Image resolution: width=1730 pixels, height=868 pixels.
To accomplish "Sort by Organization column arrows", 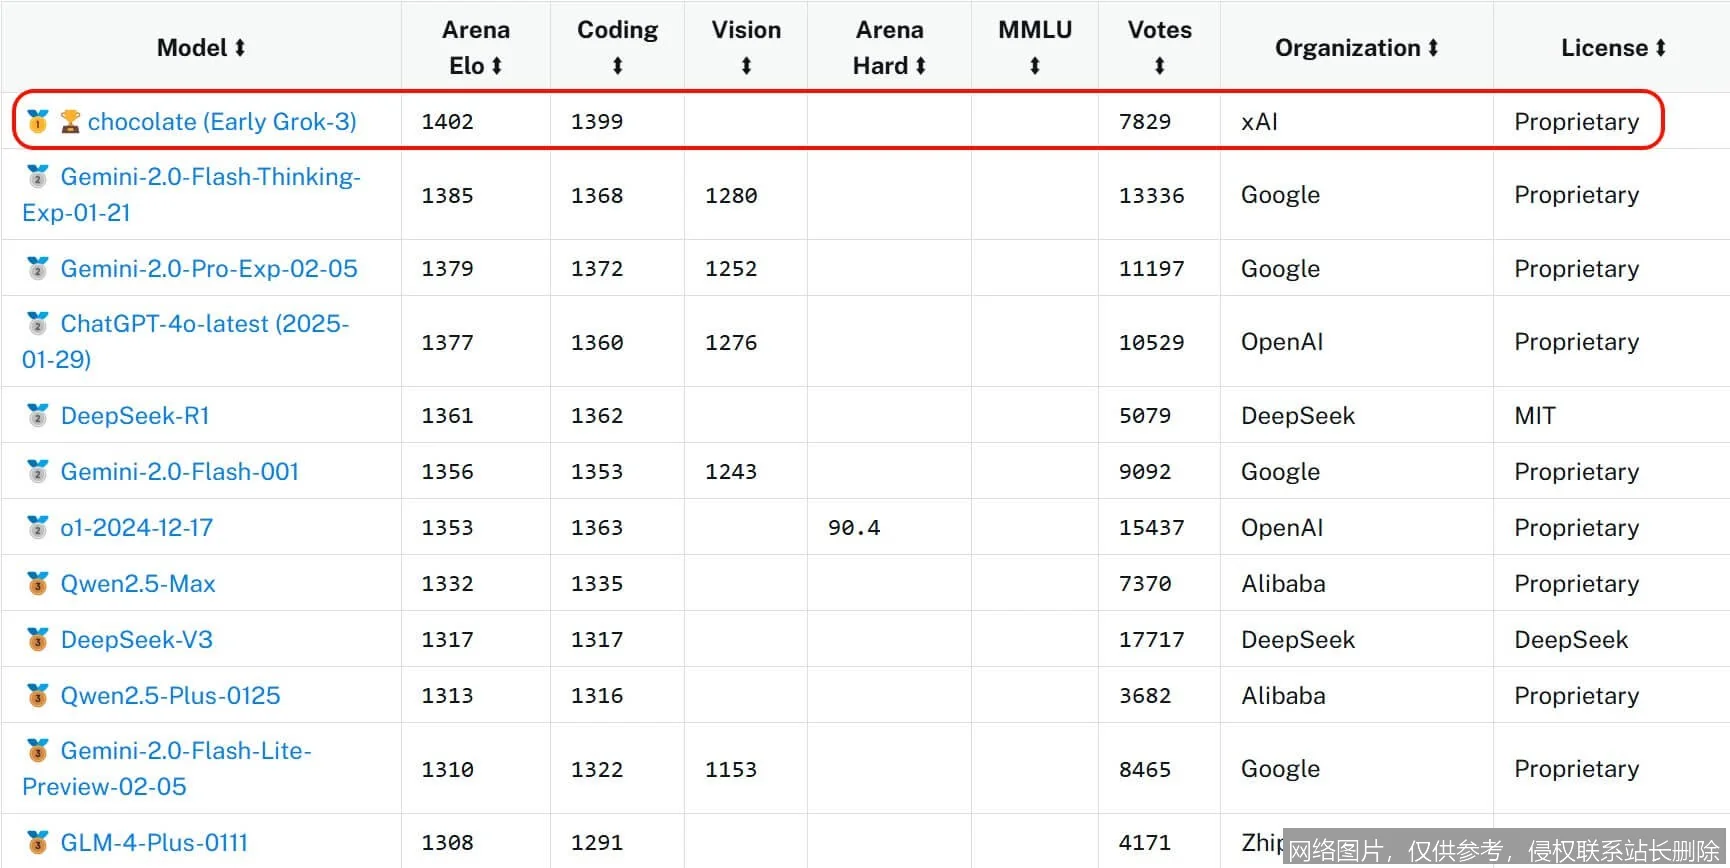I will (1433, 48).
